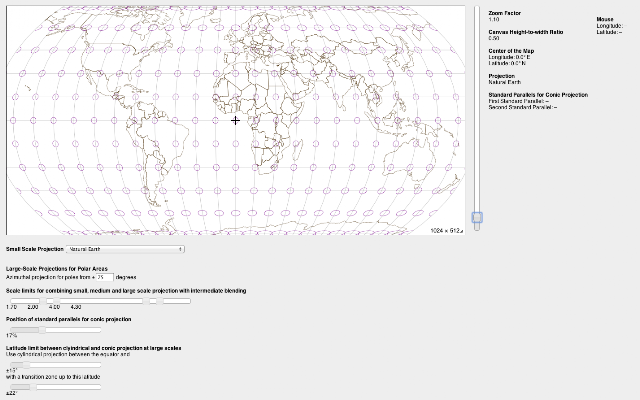
Task: Select the fourth scale limit slider thumb
Action: click(x=160, y=301)
